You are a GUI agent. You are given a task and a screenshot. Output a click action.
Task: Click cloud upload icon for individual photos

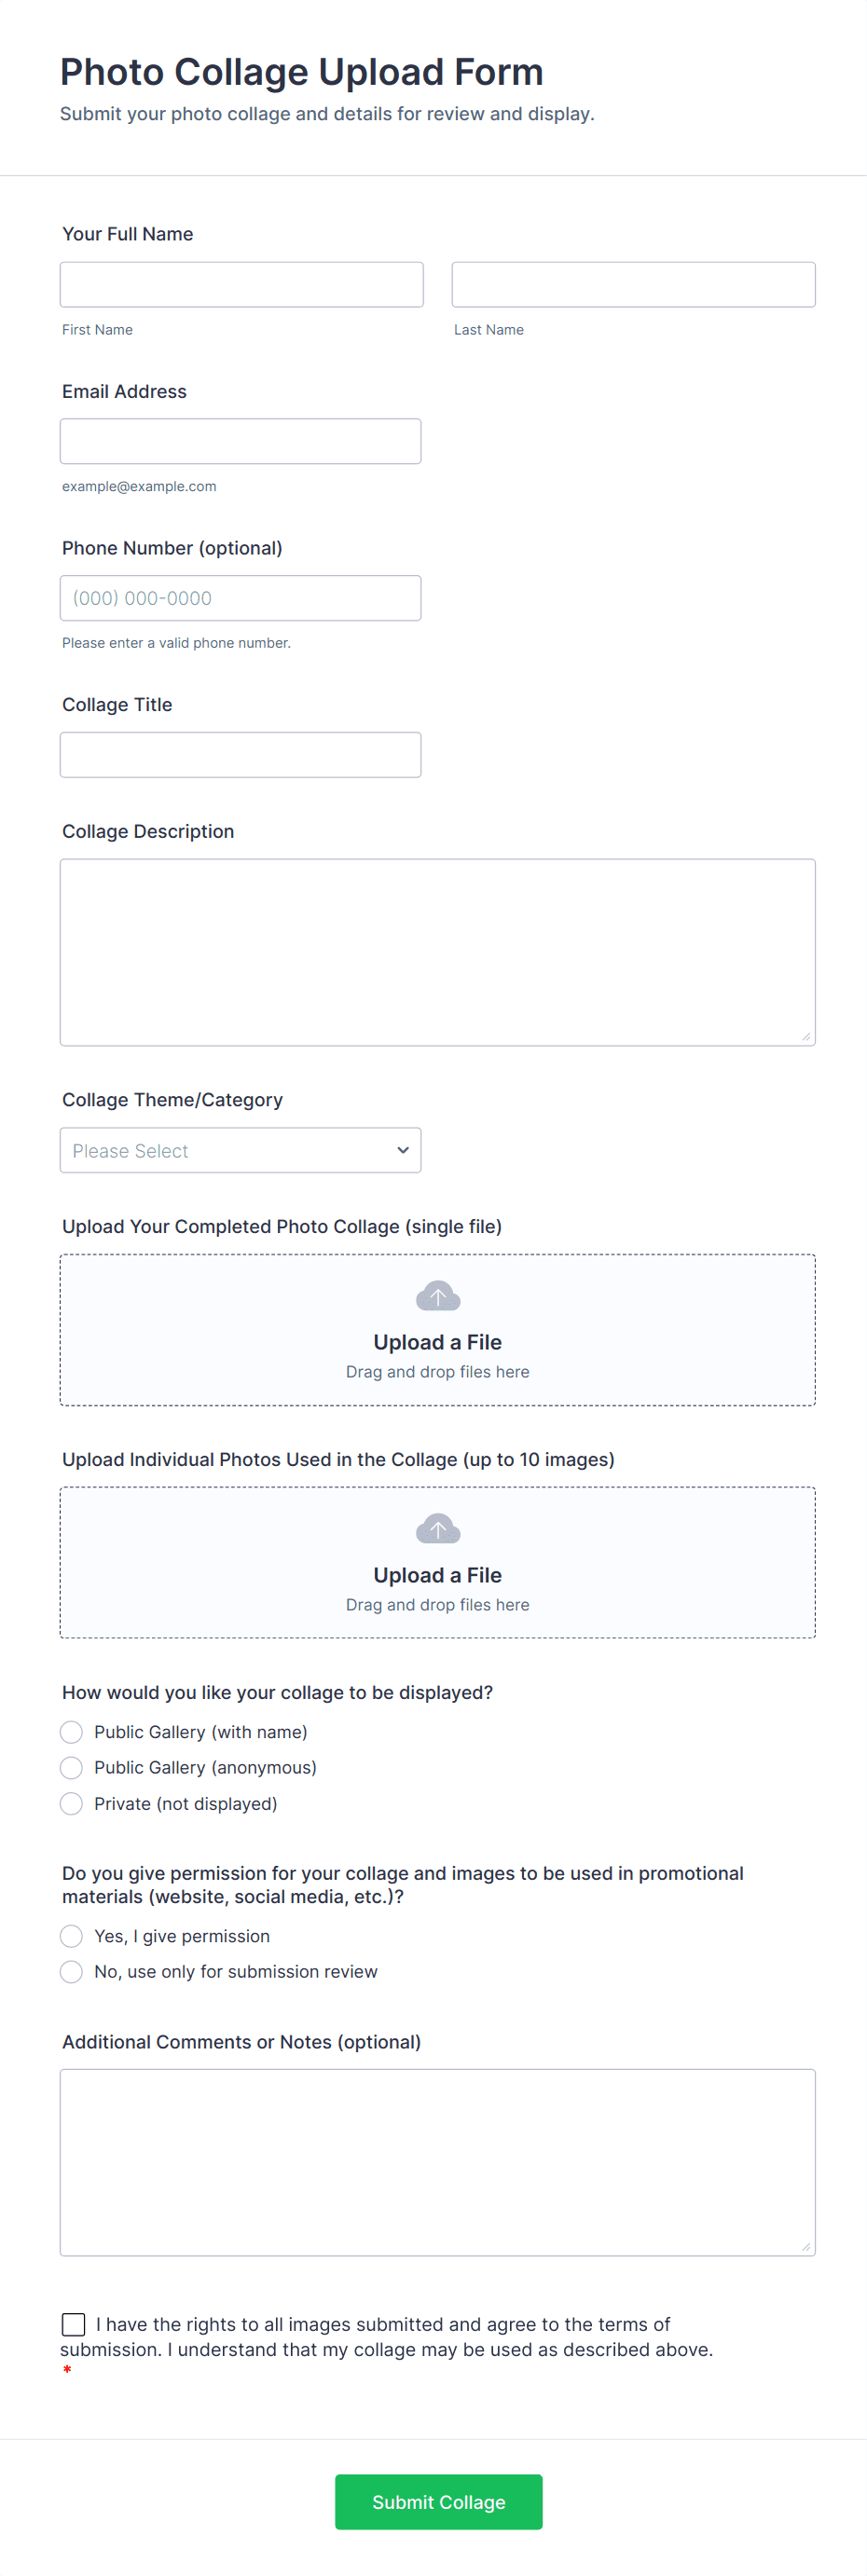[437, 1529]
